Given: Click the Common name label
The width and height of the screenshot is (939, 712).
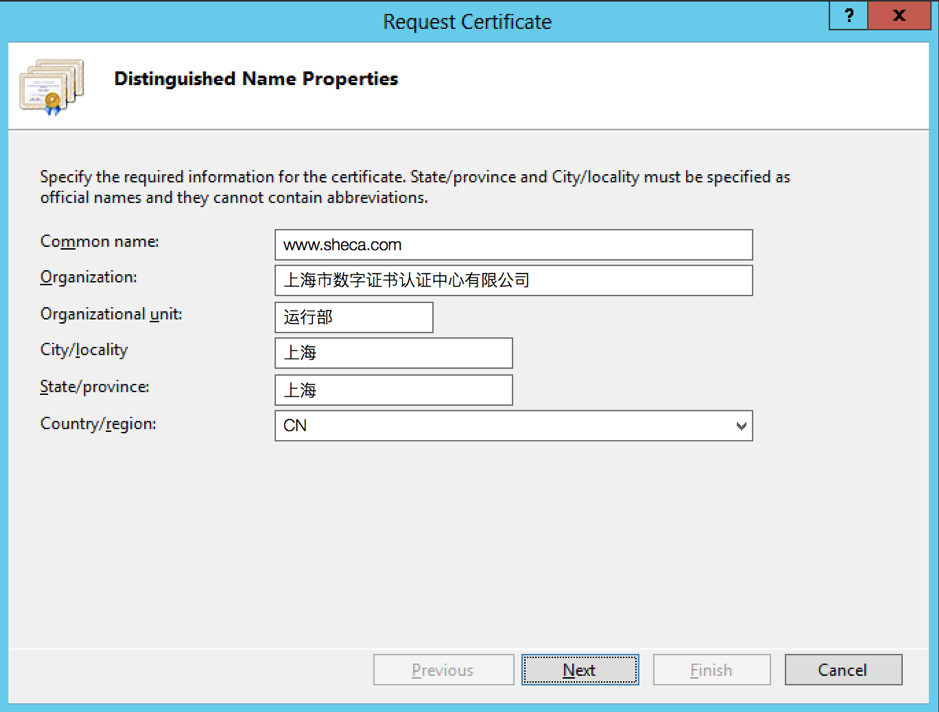Looking at the screenshot, I should pyautogui.click(x=99, y=241).
